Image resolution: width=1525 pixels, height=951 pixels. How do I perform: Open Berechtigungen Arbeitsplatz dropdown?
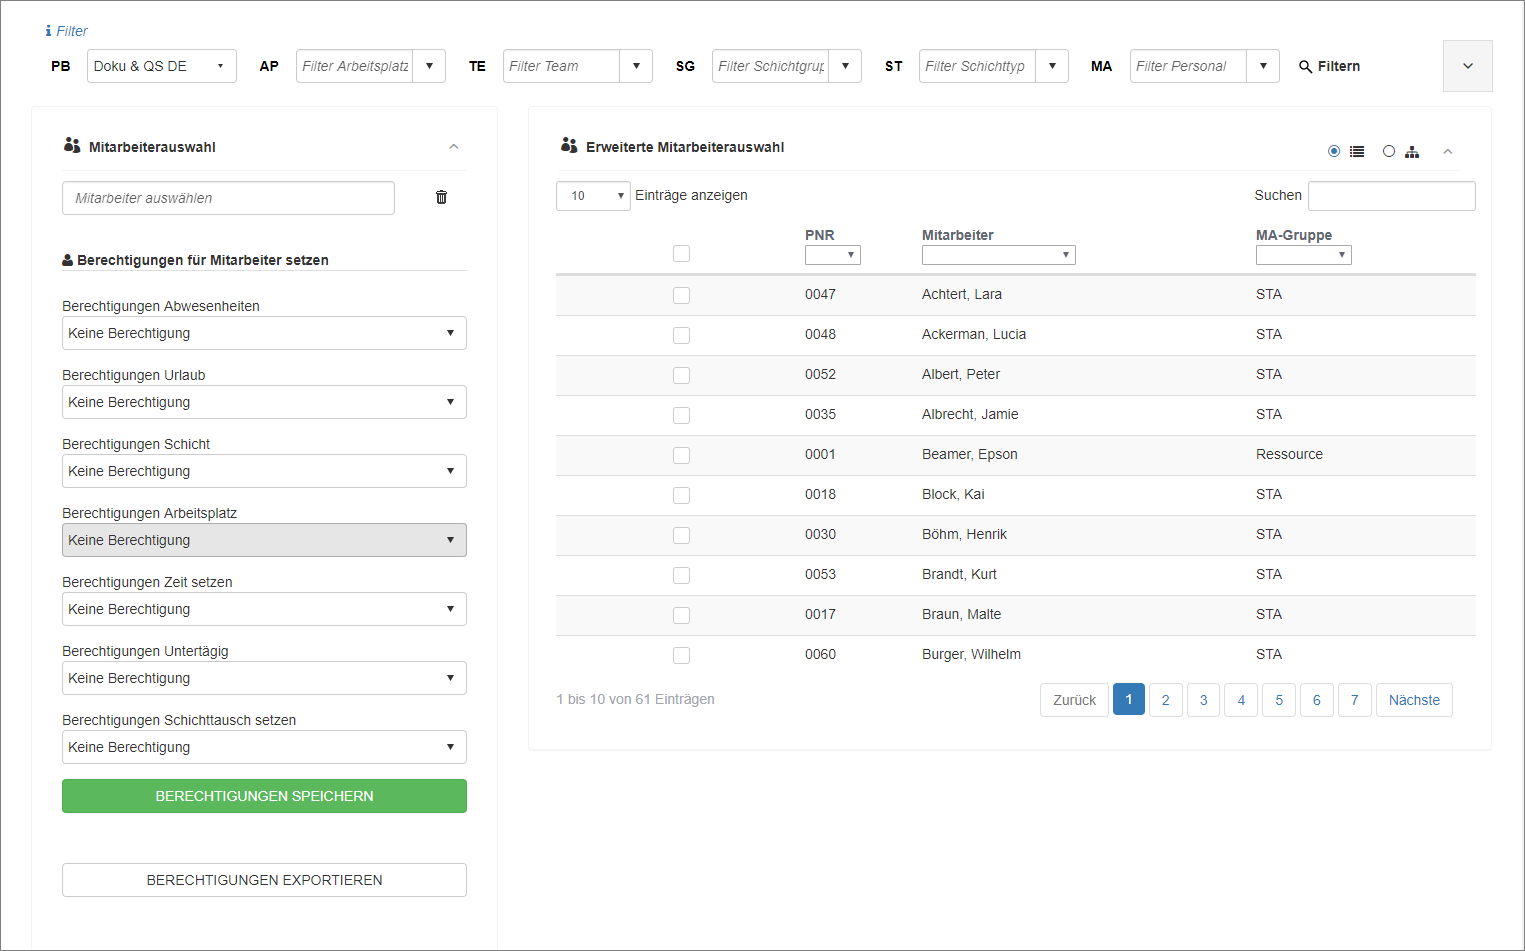(264, 540)
